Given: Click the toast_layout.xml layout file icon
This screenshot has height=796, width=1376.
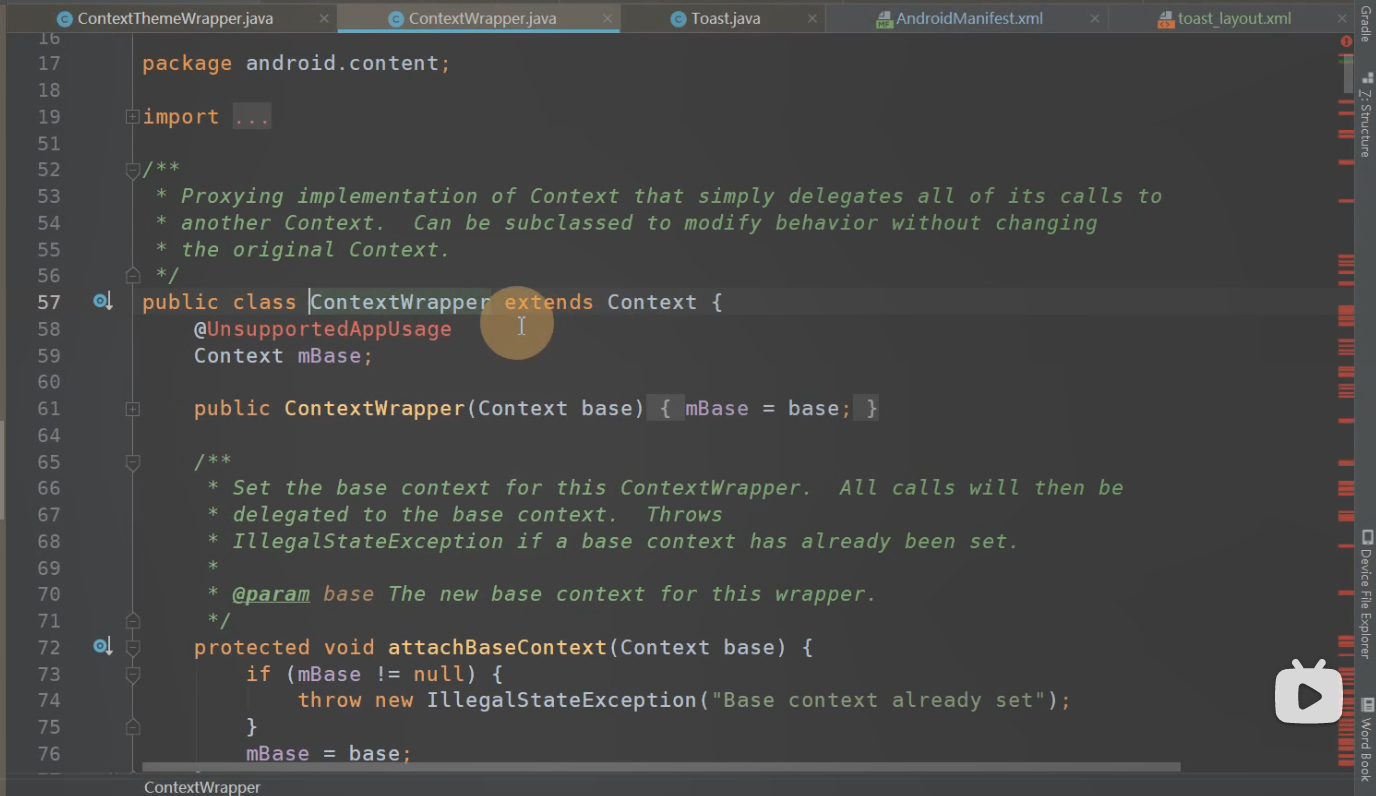Looking at the screenshot, I should [x=1165, y=19].
